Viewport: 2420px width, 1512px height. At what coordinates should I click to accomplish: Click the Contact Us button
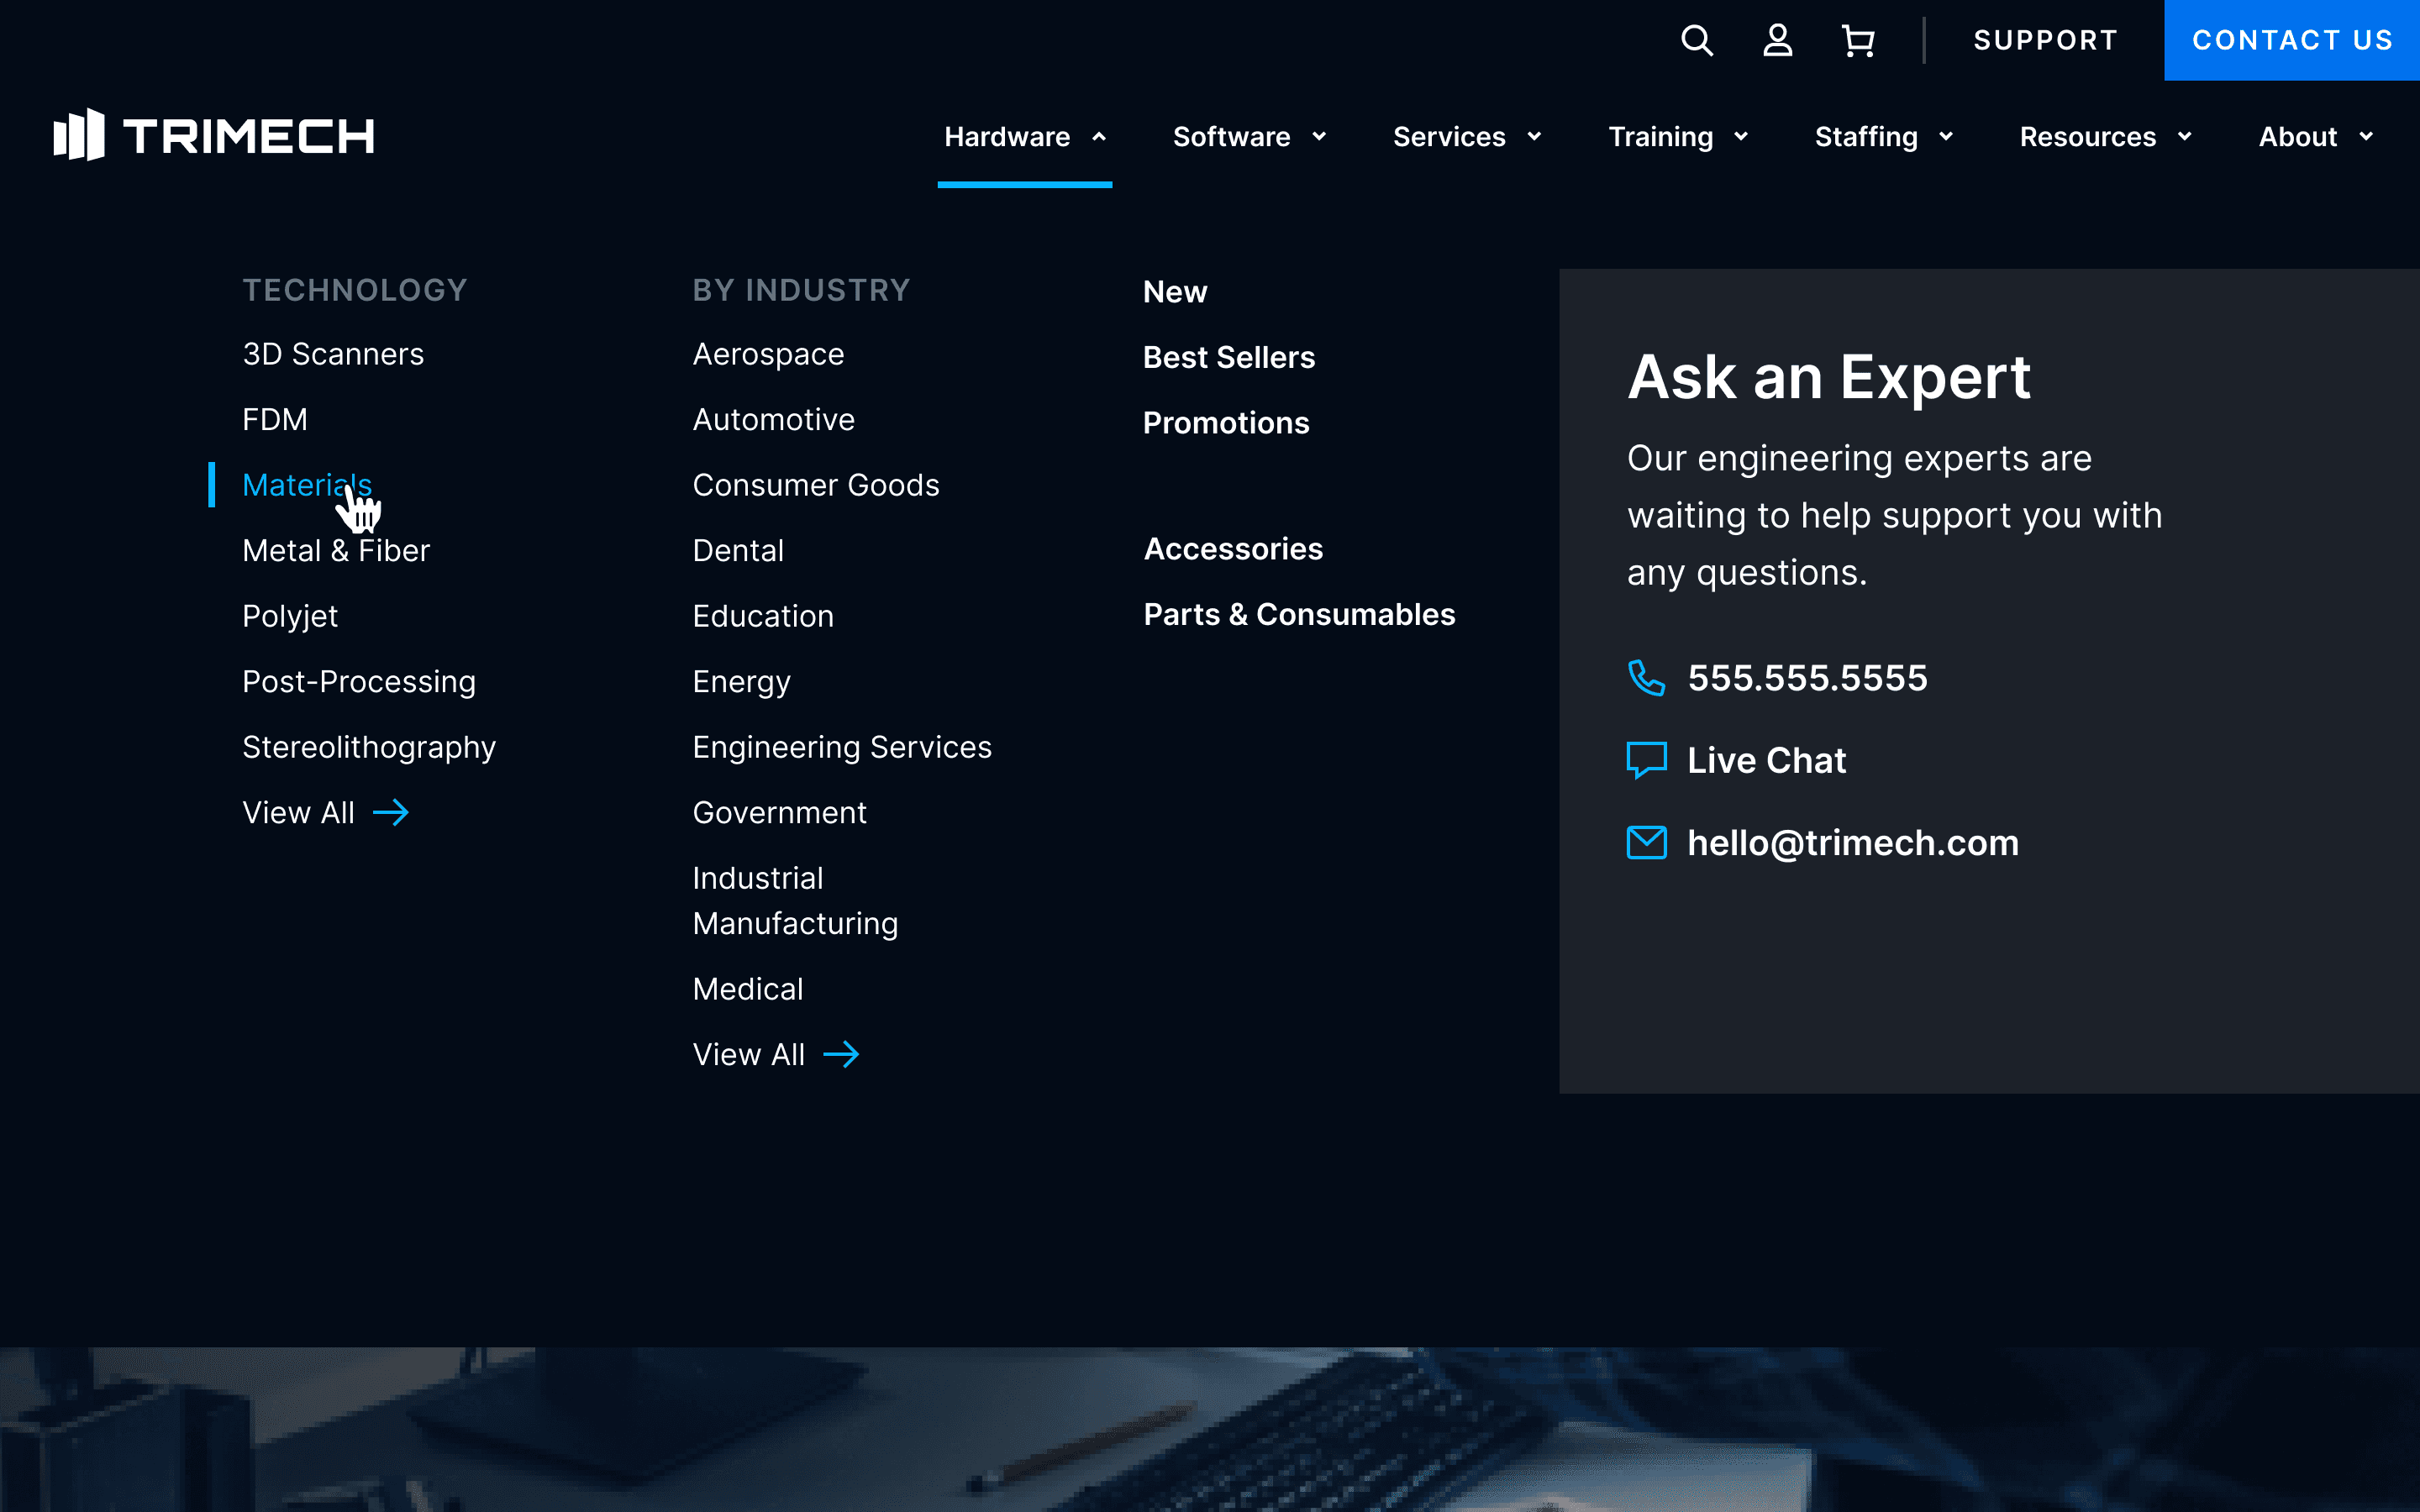coord(2292,40)
